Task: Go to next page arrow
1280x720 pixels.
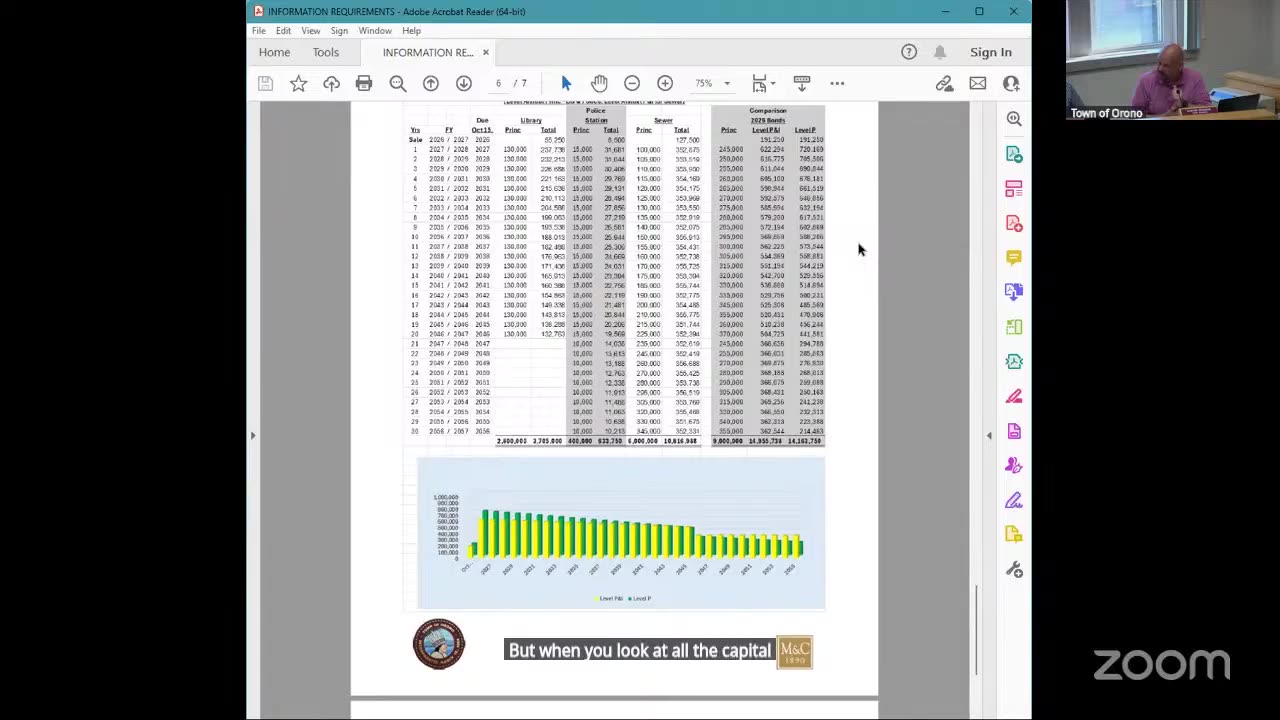Action: (464, 84)
